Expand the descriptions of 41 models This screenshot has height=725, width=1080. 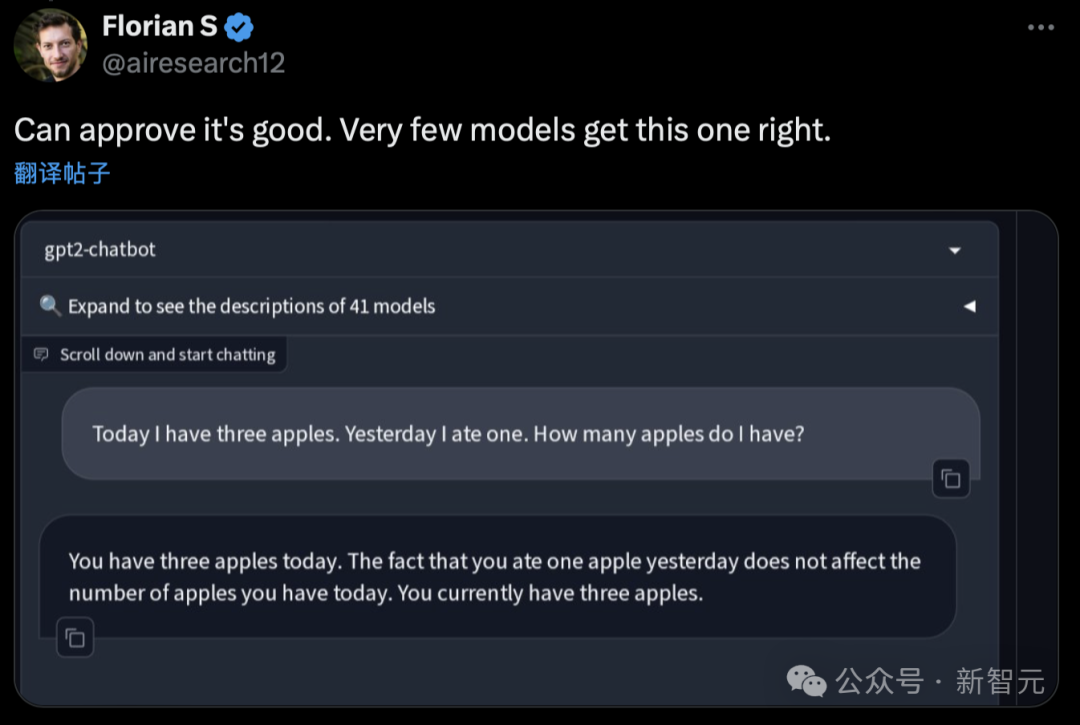[251, 306]
